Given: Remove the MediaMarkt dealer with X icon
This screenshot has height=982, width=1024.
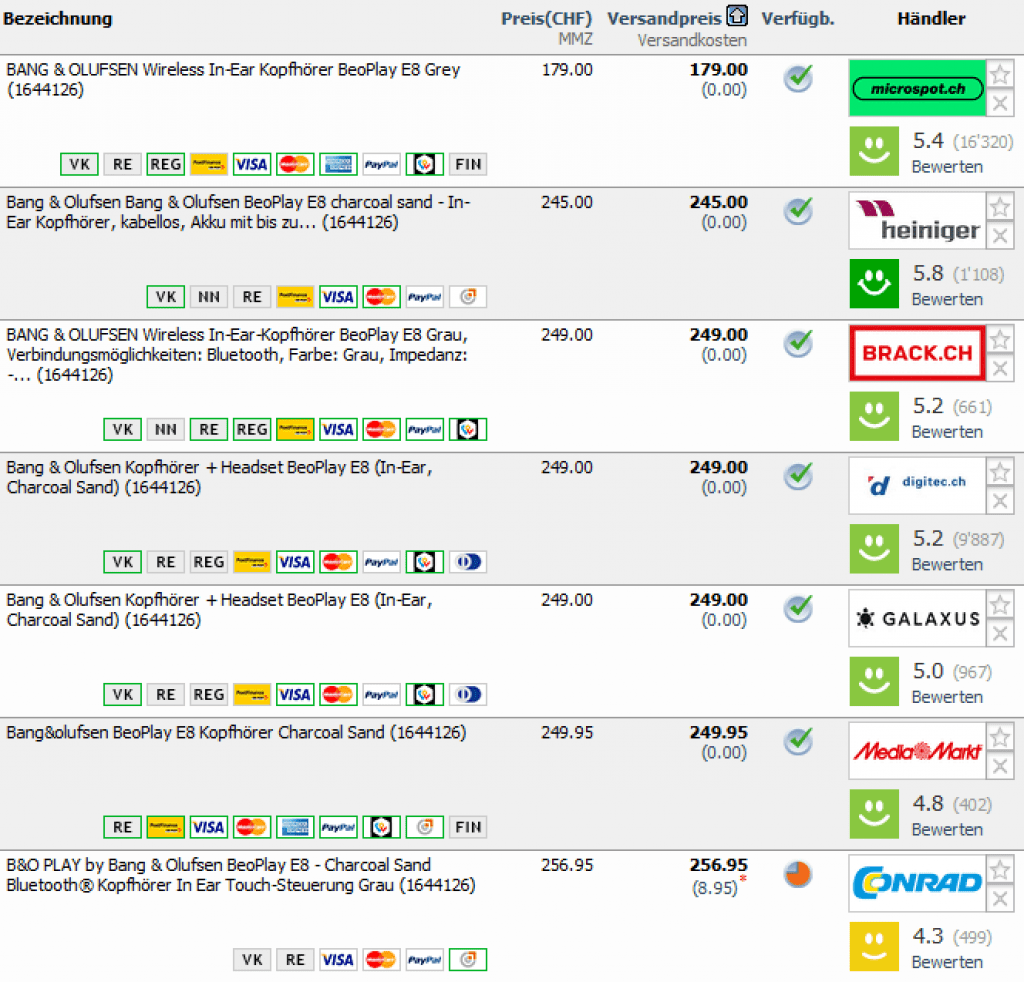Looking at the screenshot, I should 1000,766.
